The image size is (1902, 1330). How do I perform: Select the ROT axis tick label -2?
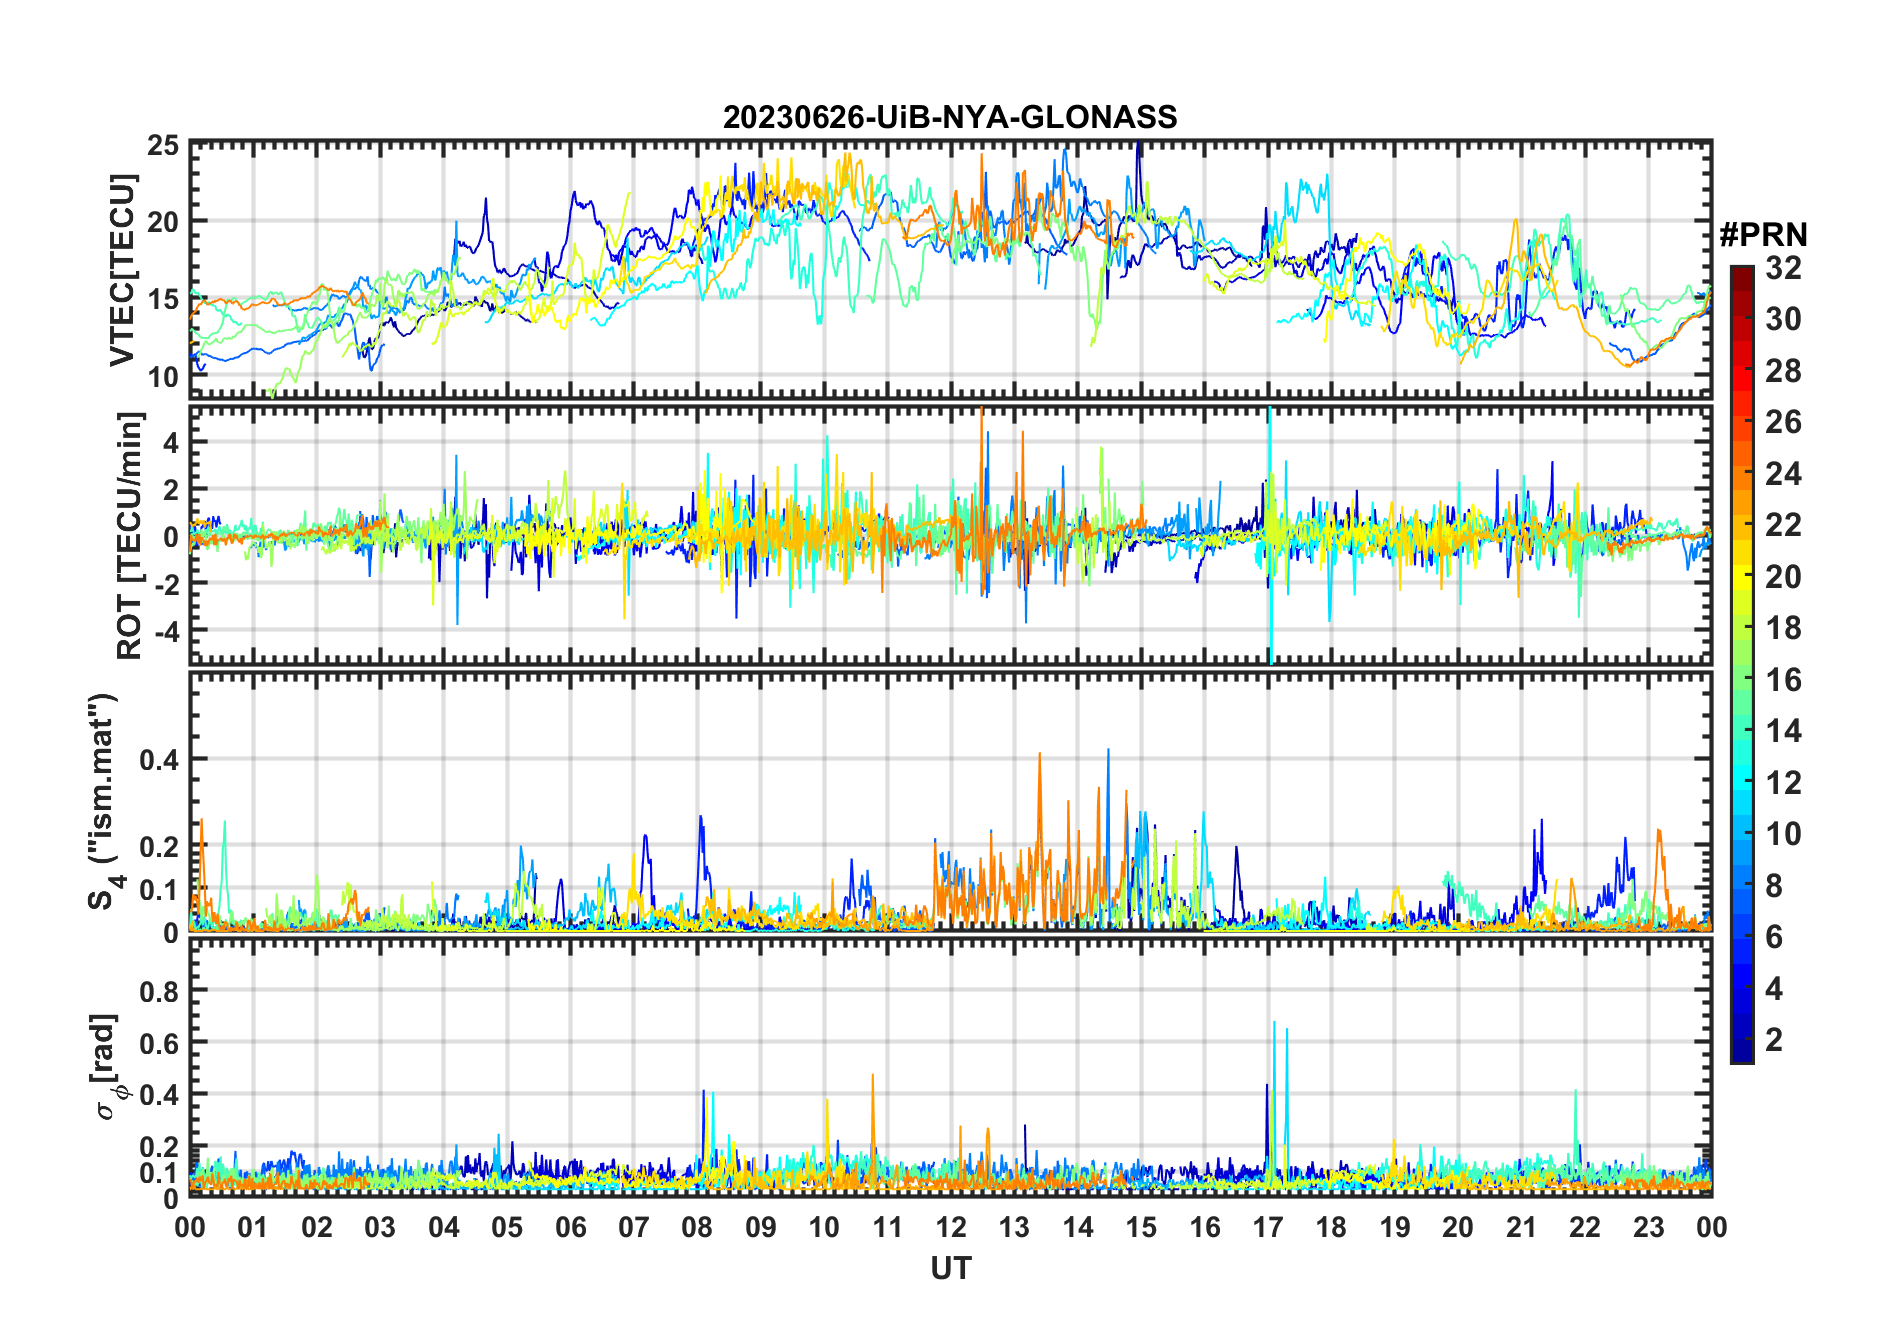(166, 584)
